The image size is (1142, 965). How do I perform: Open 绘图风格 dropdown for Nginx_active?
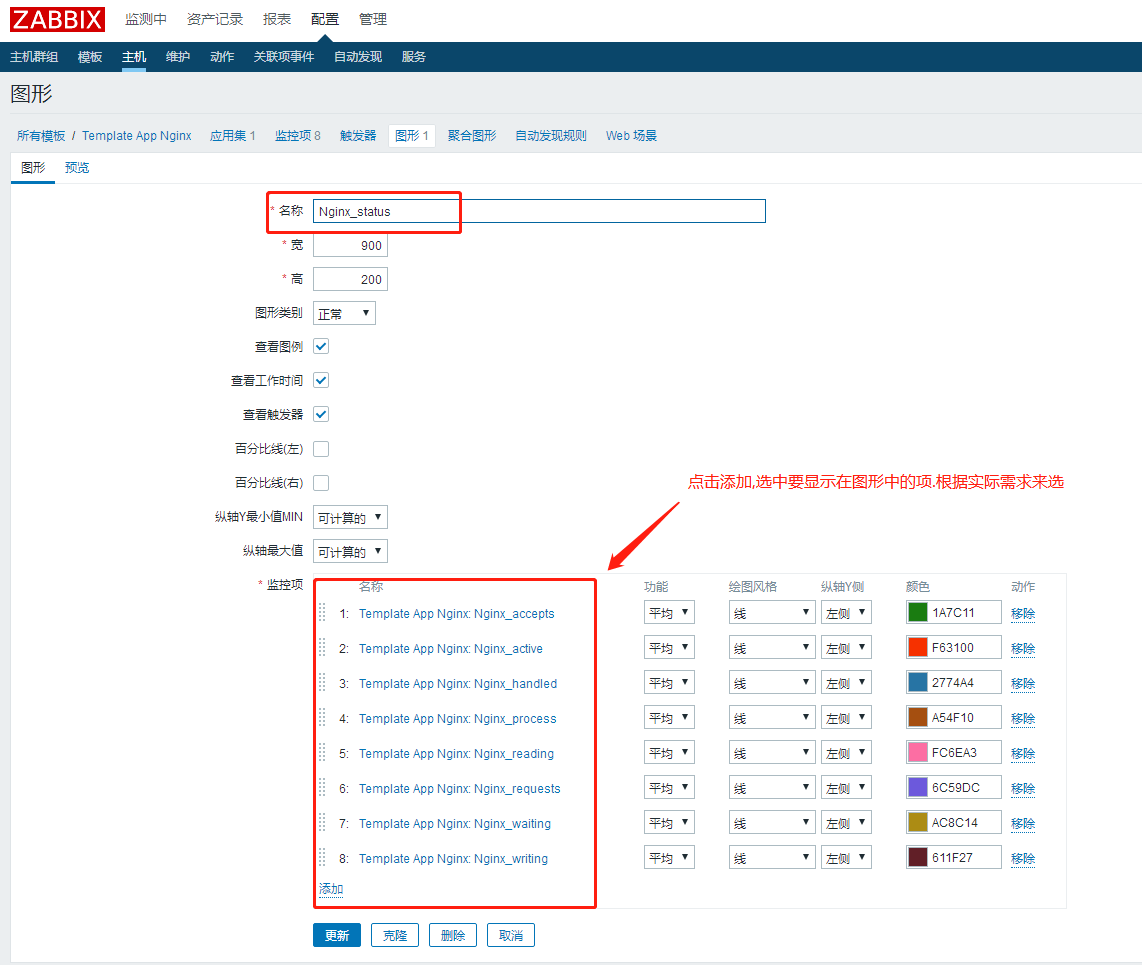pyautogui.click(x=771, y=647)
